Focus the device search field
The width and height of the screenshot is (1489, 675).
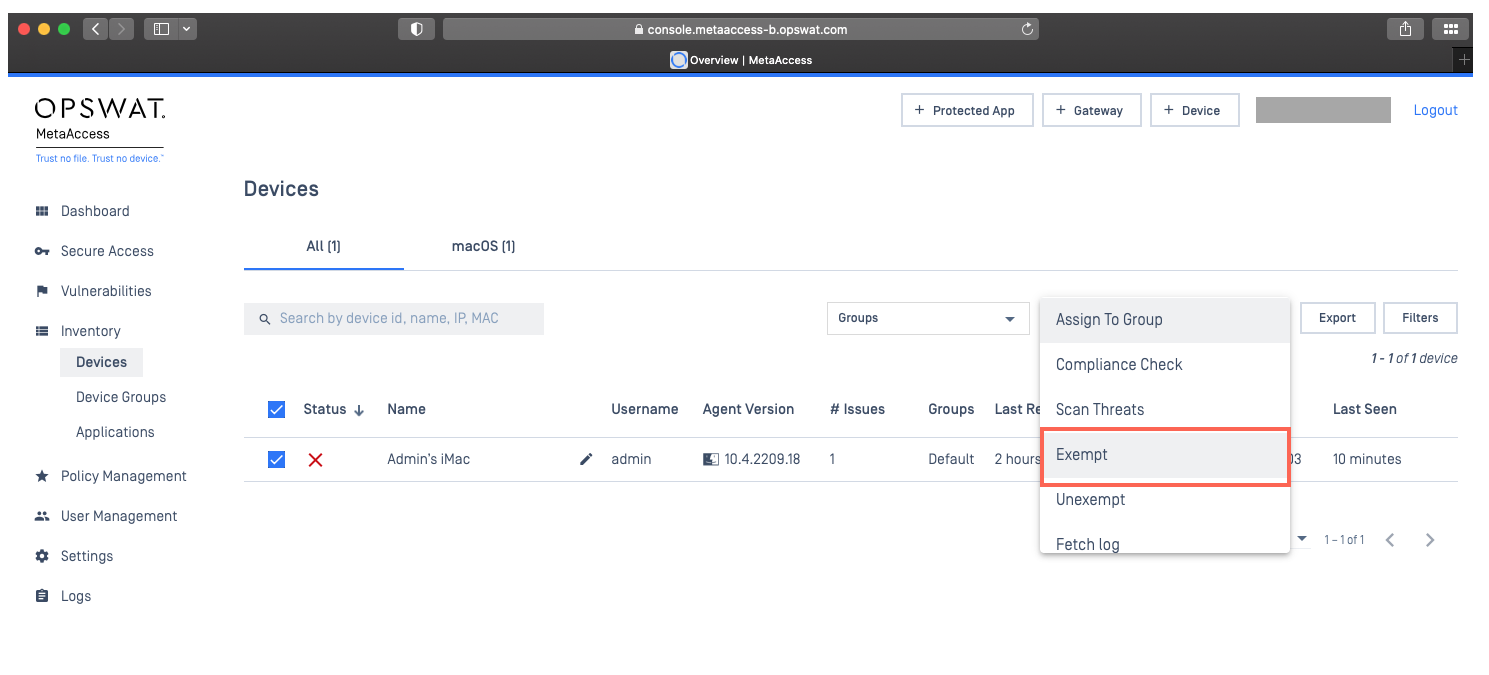(394, 319)
